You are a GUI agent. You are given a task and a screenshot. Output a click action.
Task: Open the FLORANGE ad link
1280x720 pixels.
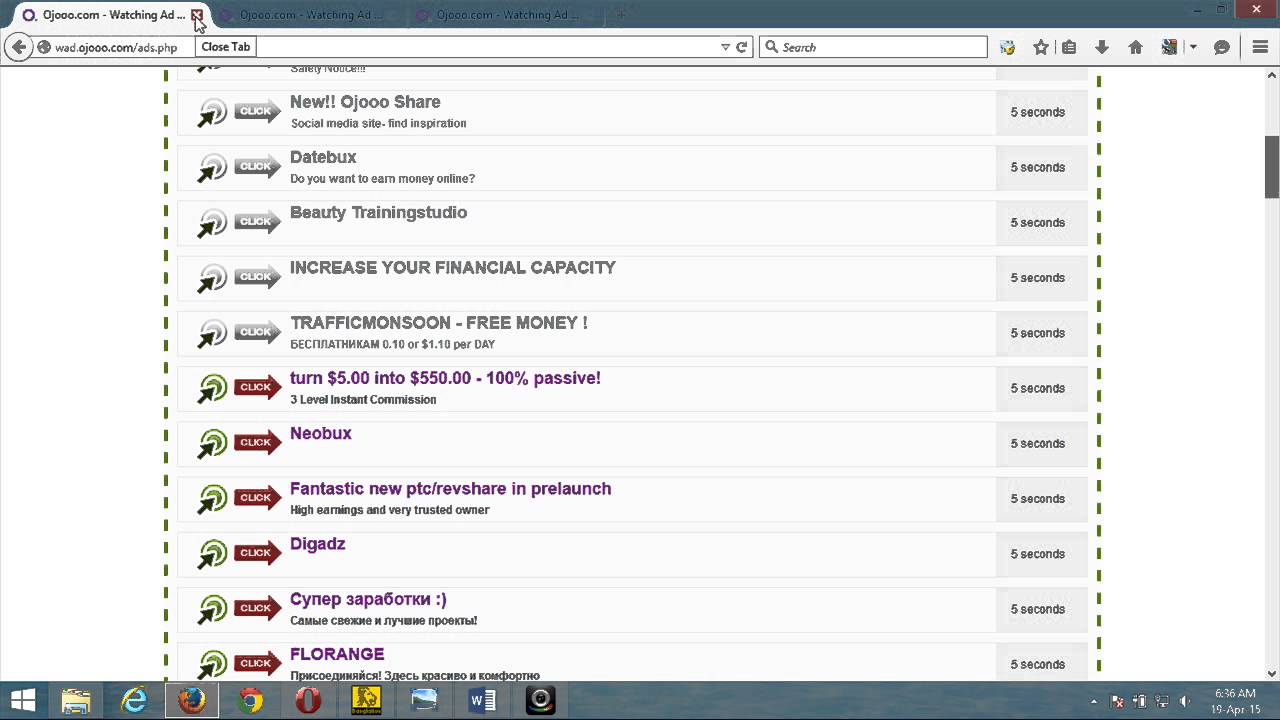(x=337, y=654)
